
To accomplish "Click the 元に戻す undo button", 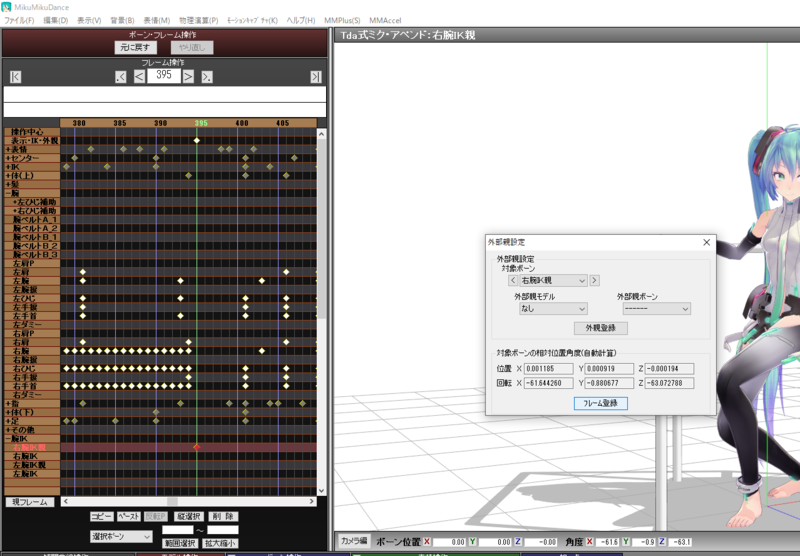I will click(135, 47).
